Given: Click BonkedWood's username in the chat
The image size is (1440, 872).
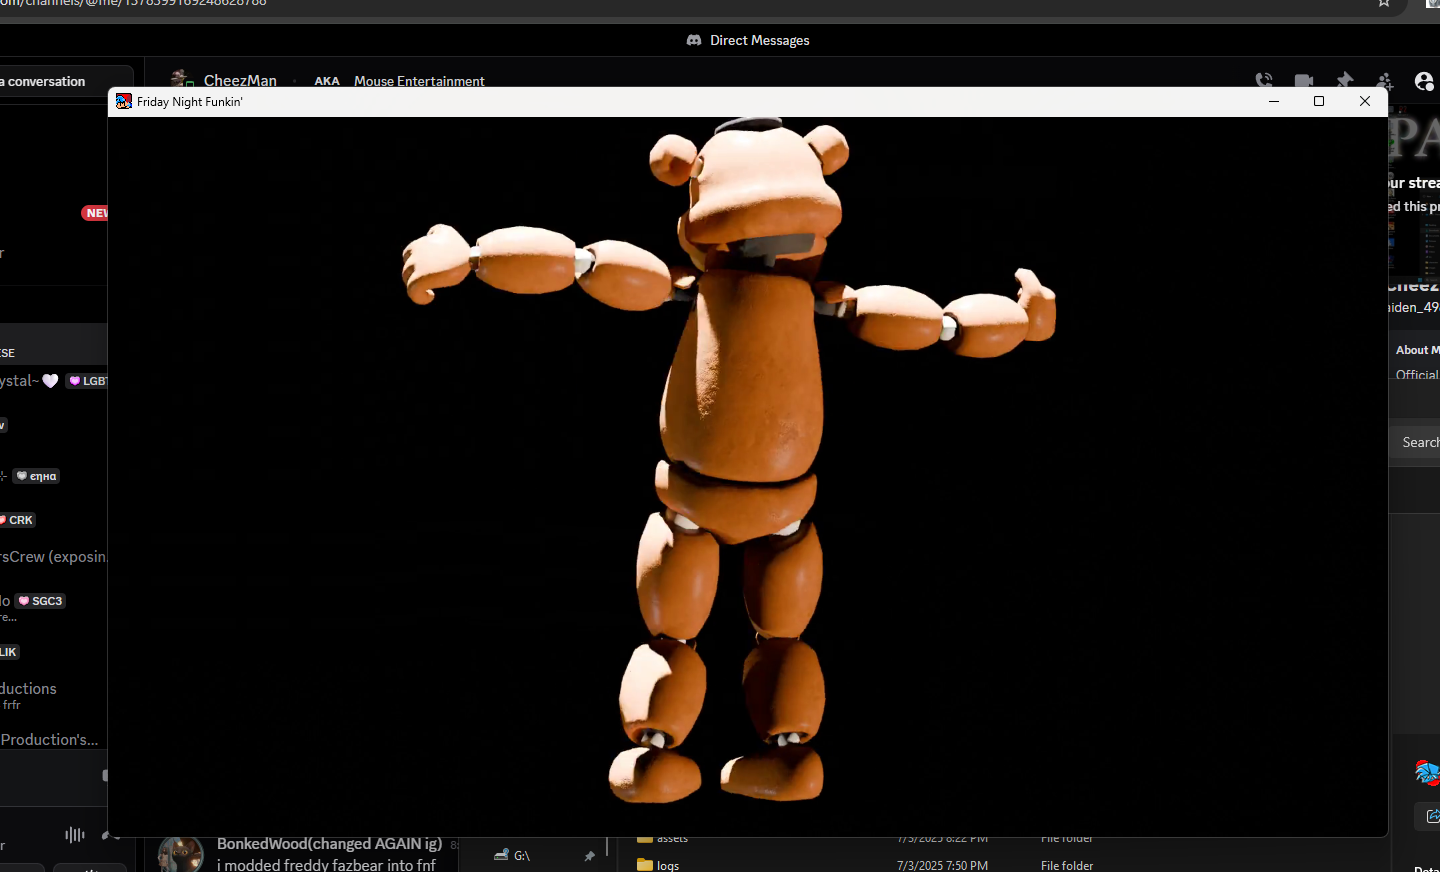Looking at the screenshot, I should 329,844.
